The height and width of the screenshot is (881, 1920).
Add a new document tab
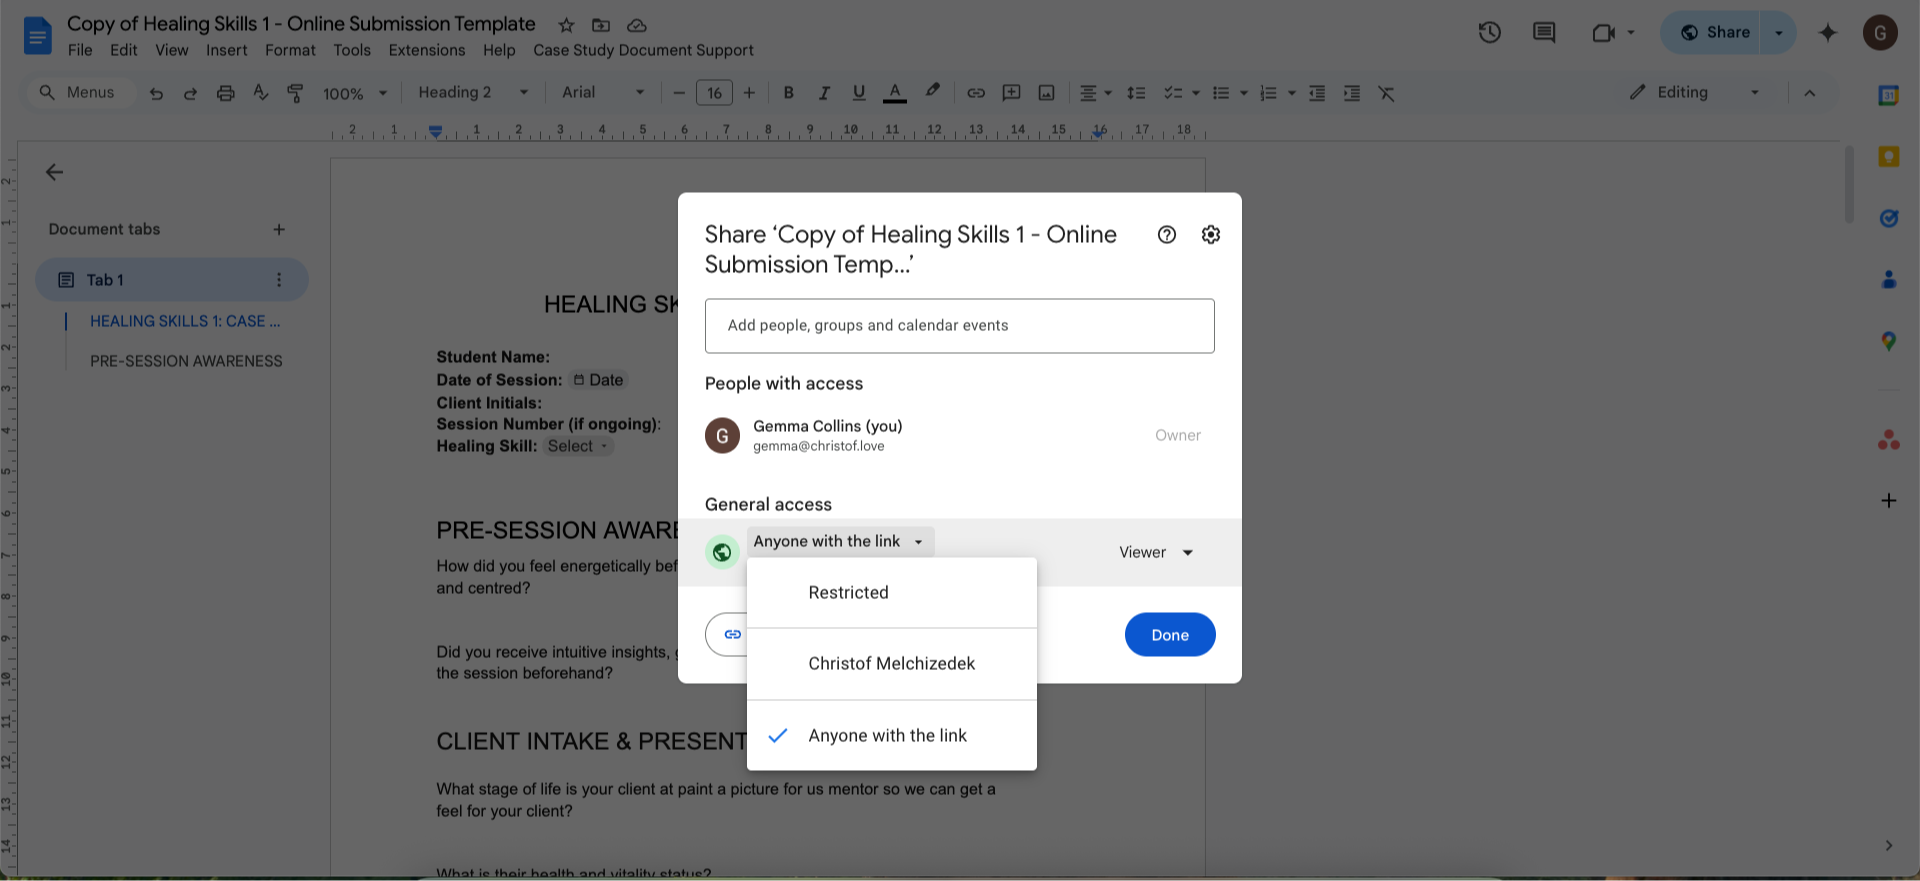279,230
